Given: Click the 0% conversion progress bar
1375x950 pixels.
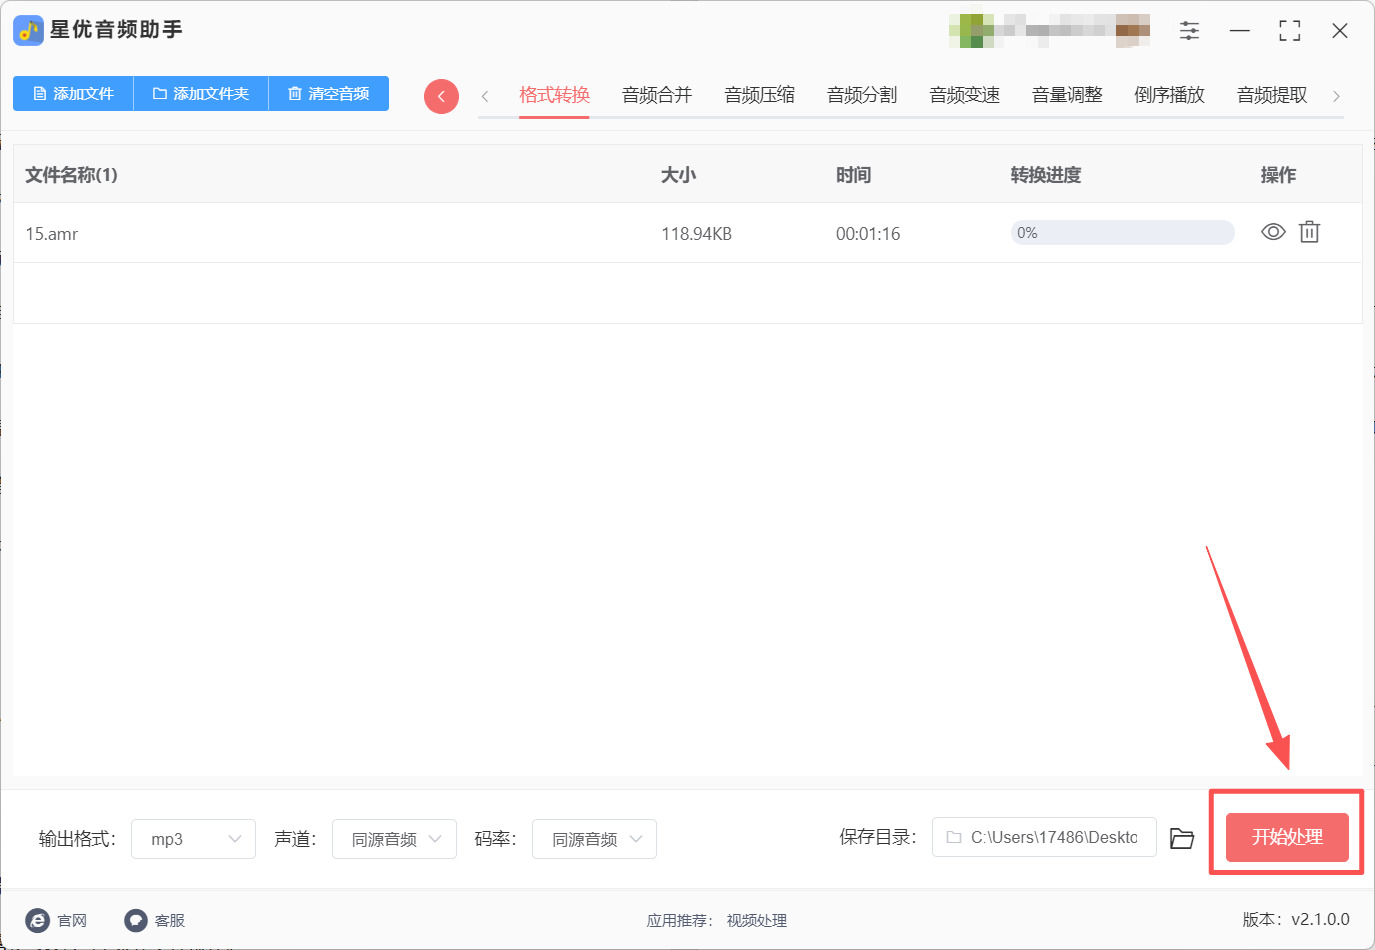Looking at the screenshot, I should [x=1121, y=231].
